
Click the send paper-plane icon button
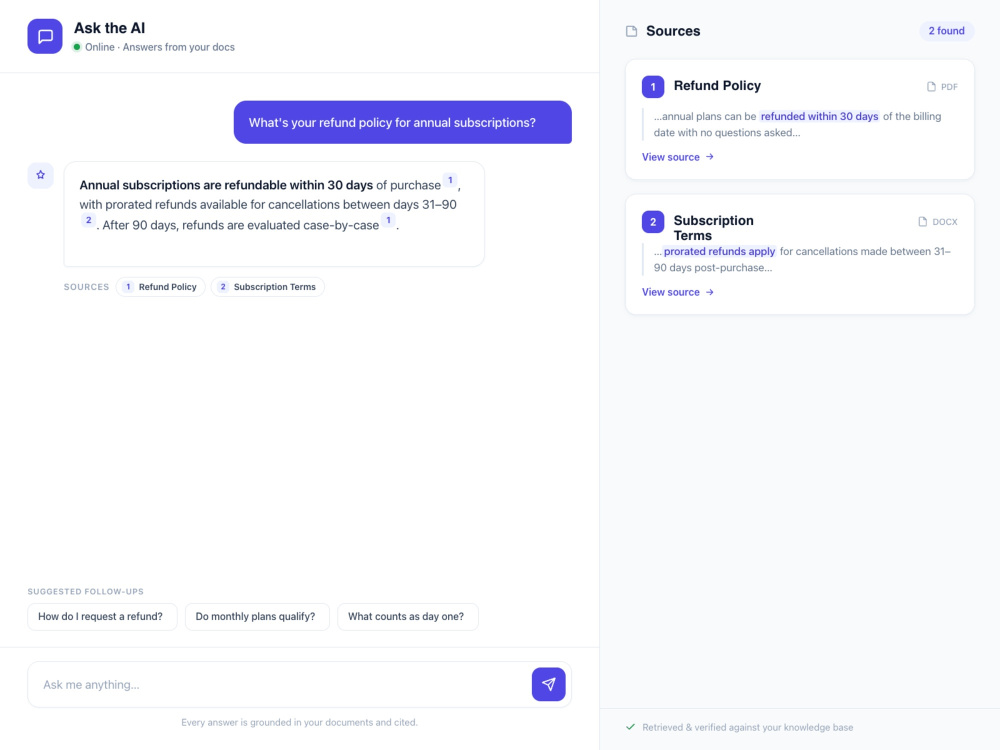[x=548, y=684]
